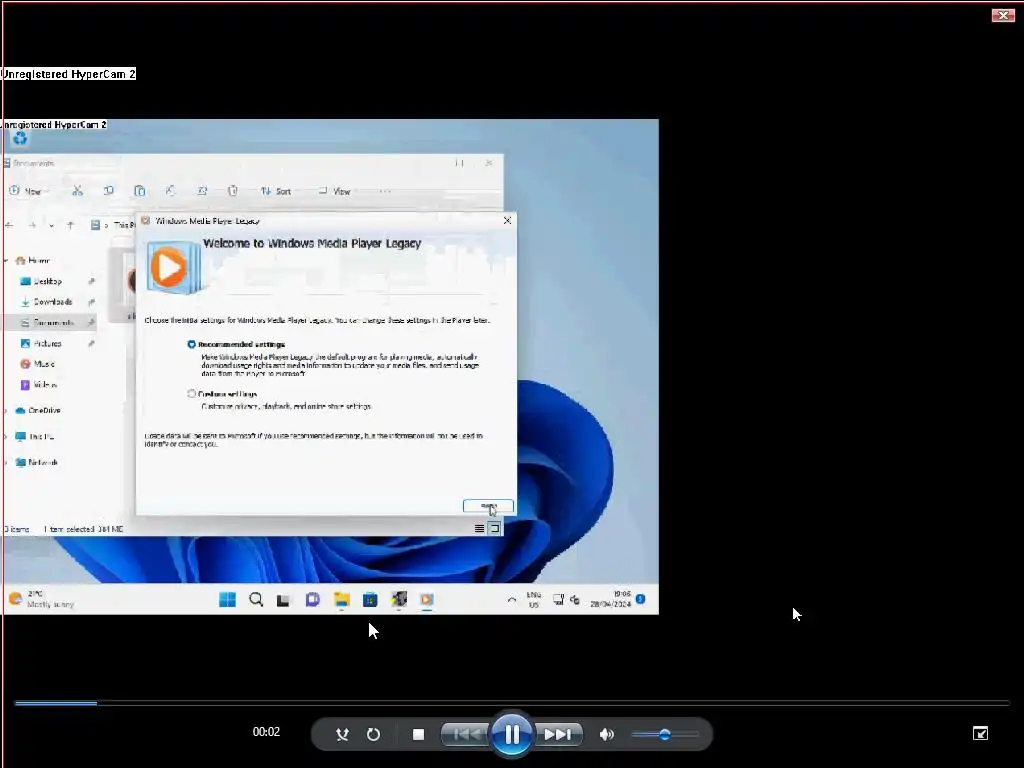This screenshot has height=768, width=1024.
Task: Select Videos in the Explorer sidebar
Action: pos(39,385)
